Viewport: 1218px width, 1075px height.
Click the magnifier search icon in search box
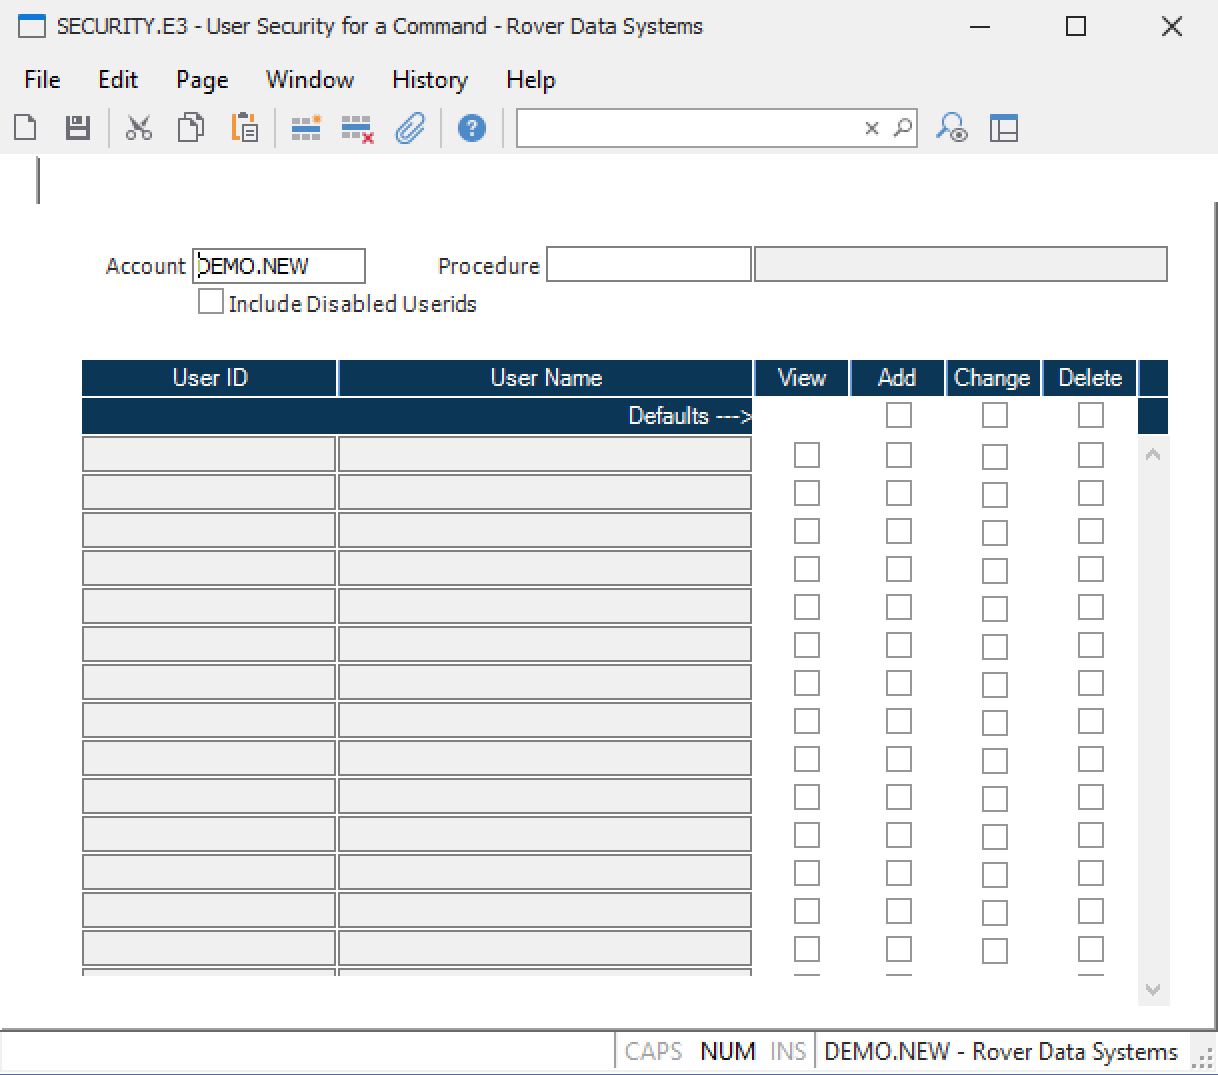(903, 128)
